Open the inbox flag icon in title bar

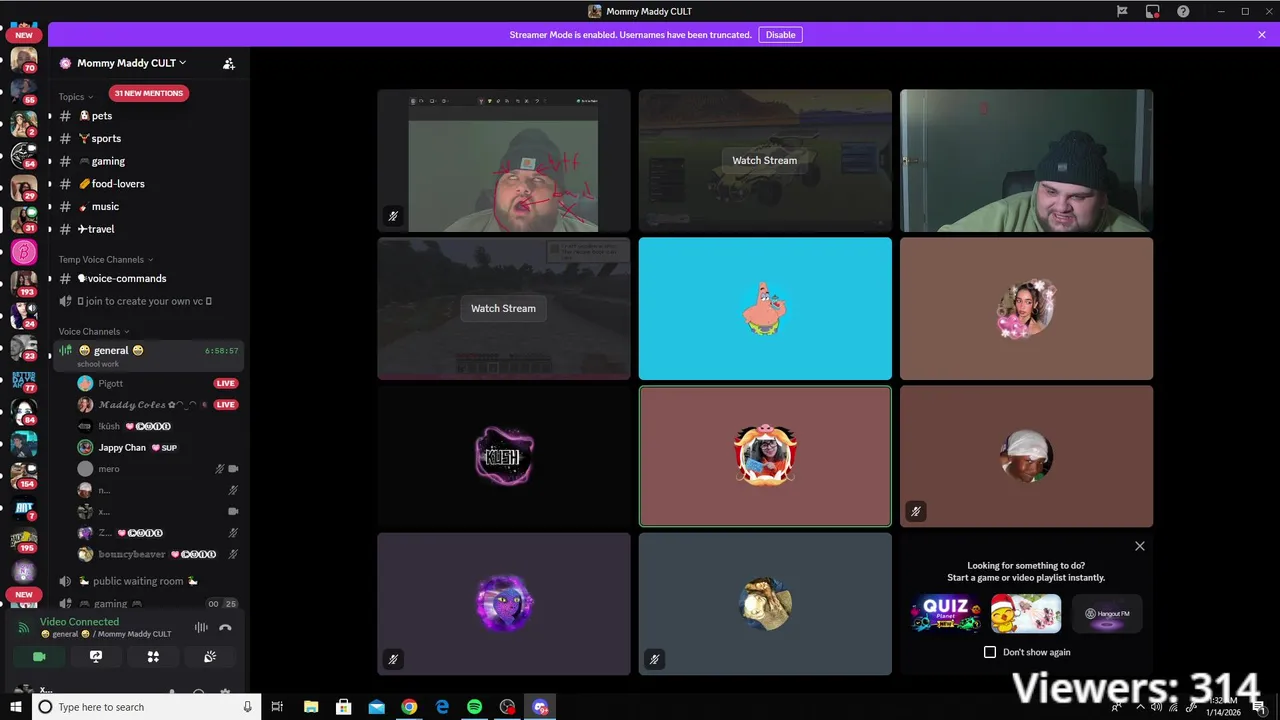[x=1122, y=11]
